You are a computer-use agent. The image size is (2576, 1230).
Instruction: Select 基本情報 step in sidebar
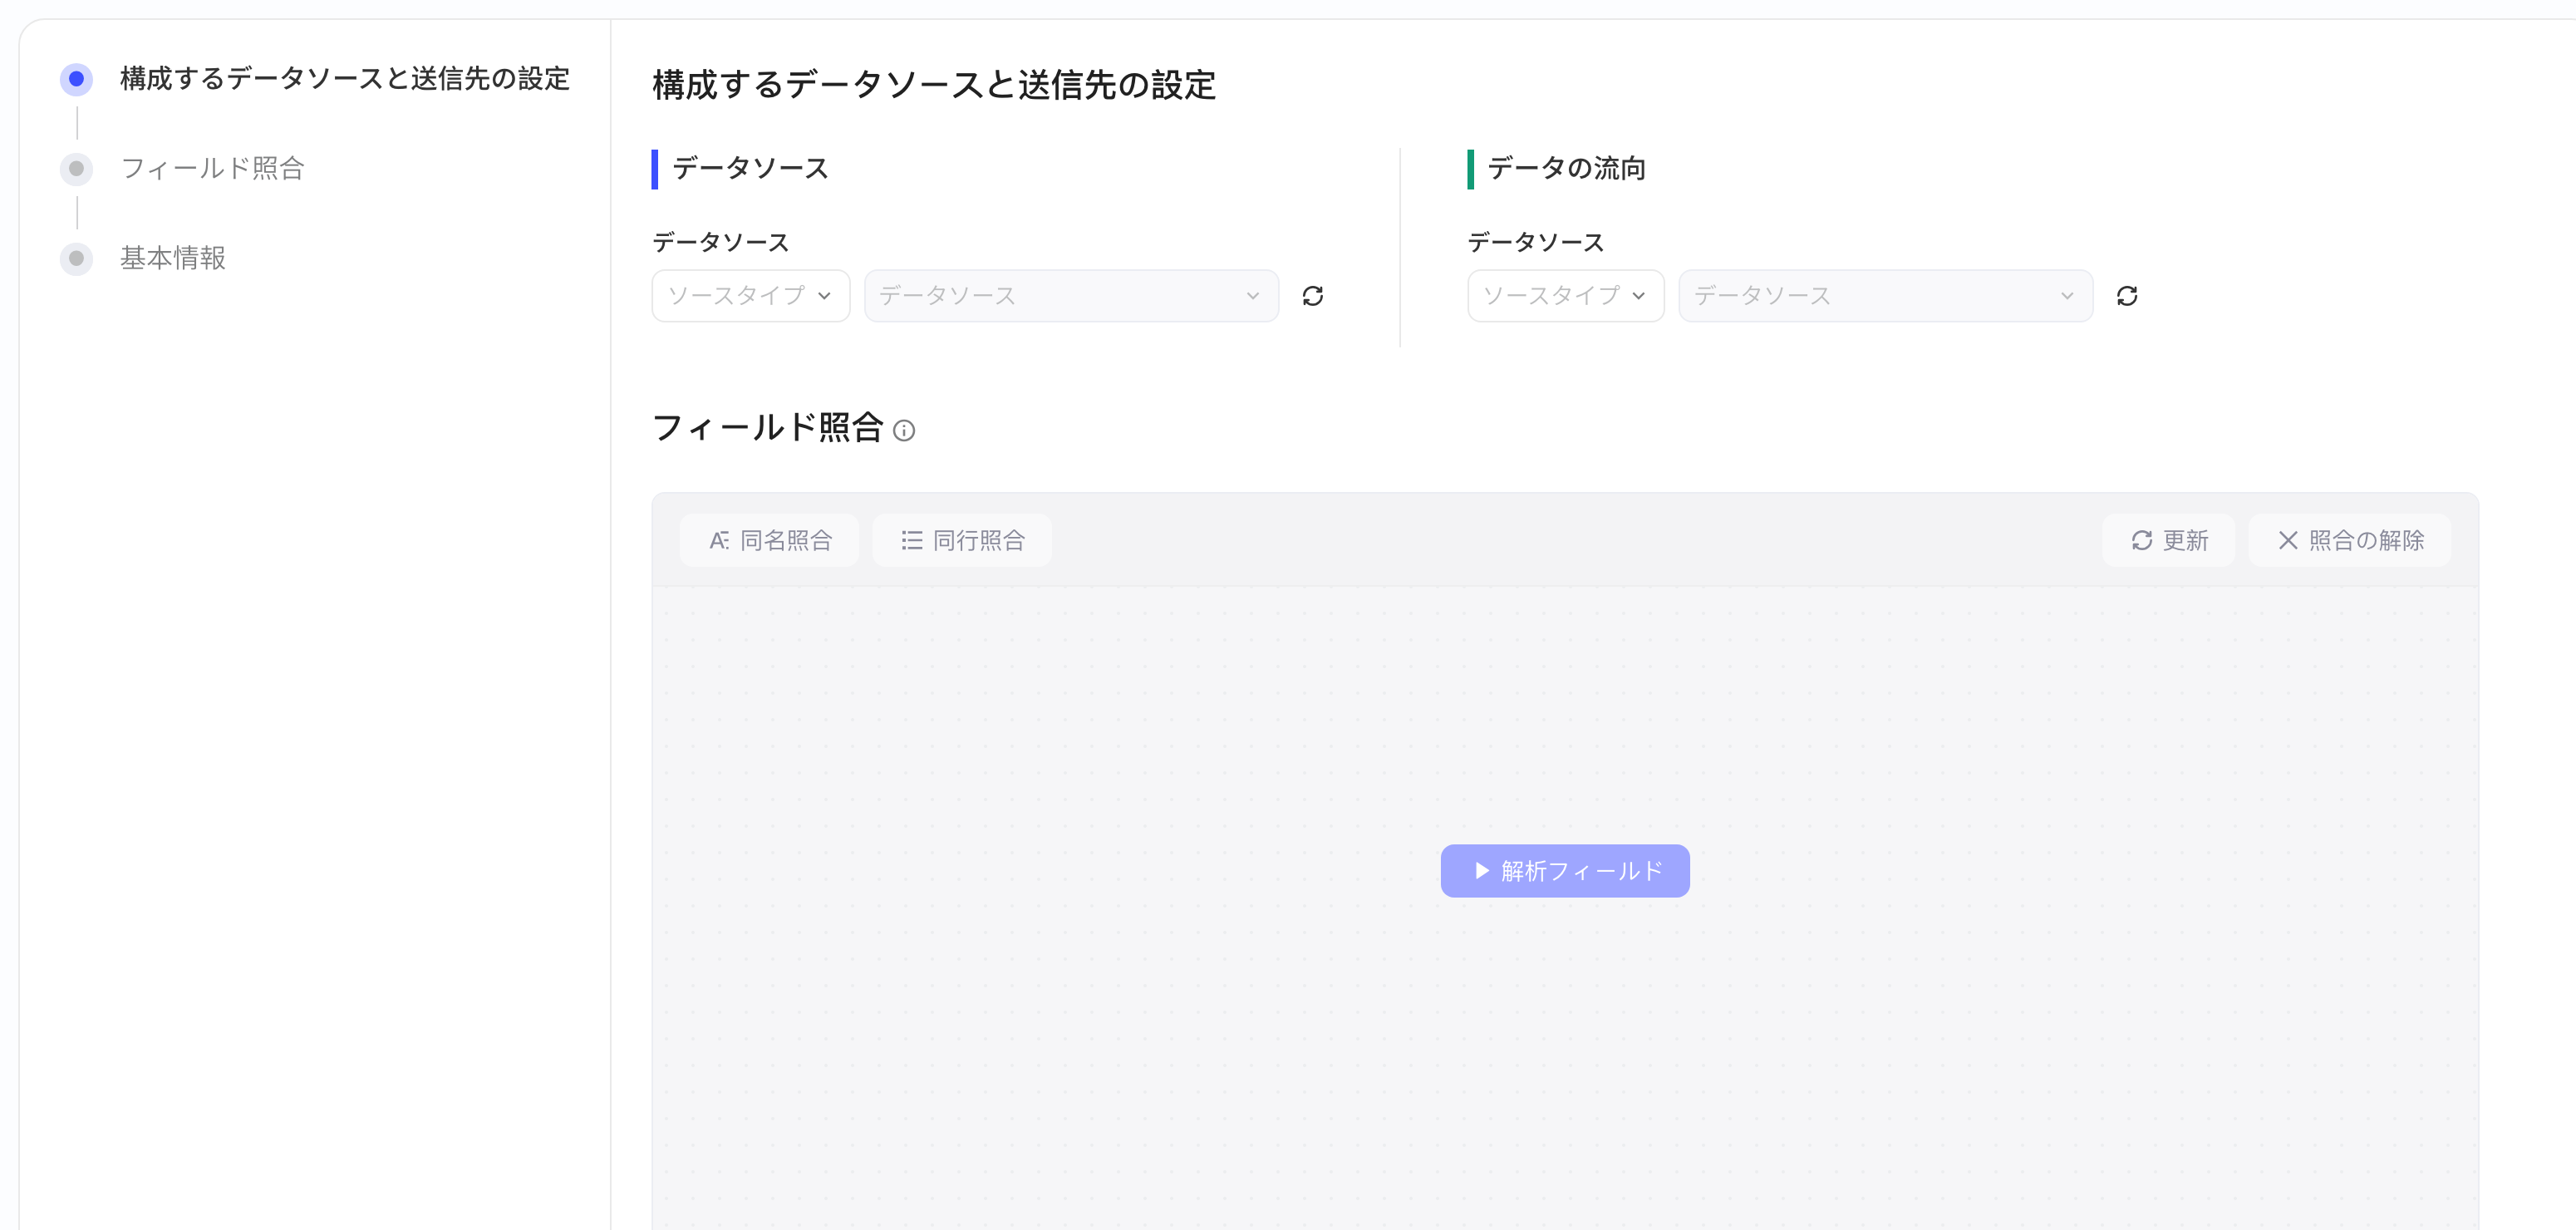click(x=173, y=259)
